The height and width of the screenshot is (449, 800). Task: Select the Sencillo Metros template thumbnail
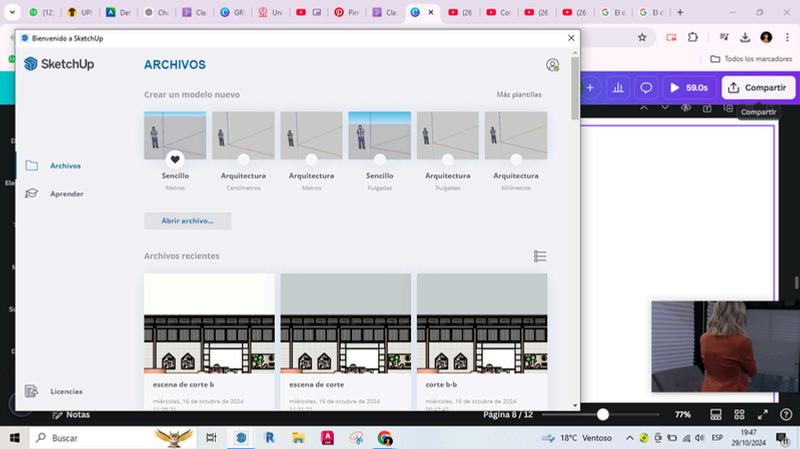coord(175,135)
